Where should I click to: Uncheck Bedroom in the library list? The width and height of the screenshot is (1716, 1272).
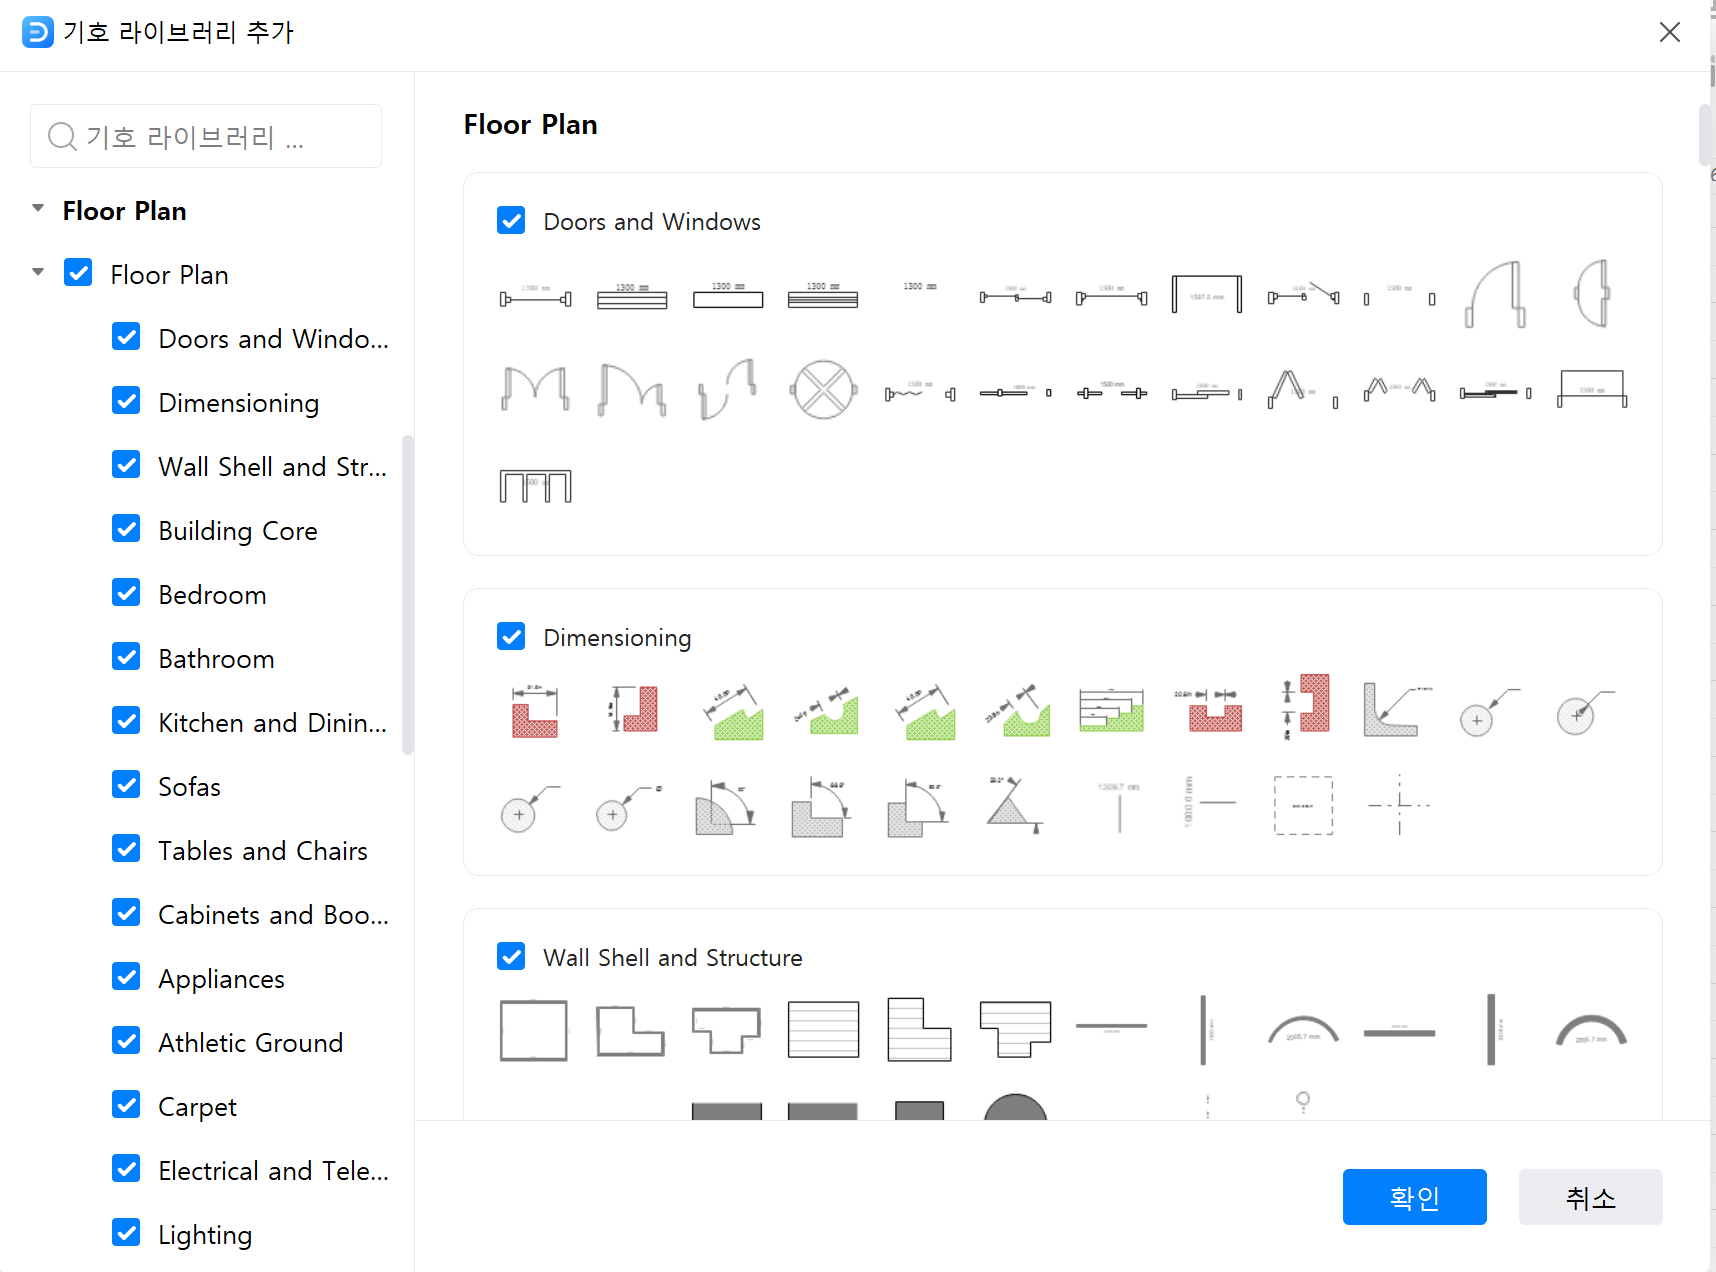point(127,593)
